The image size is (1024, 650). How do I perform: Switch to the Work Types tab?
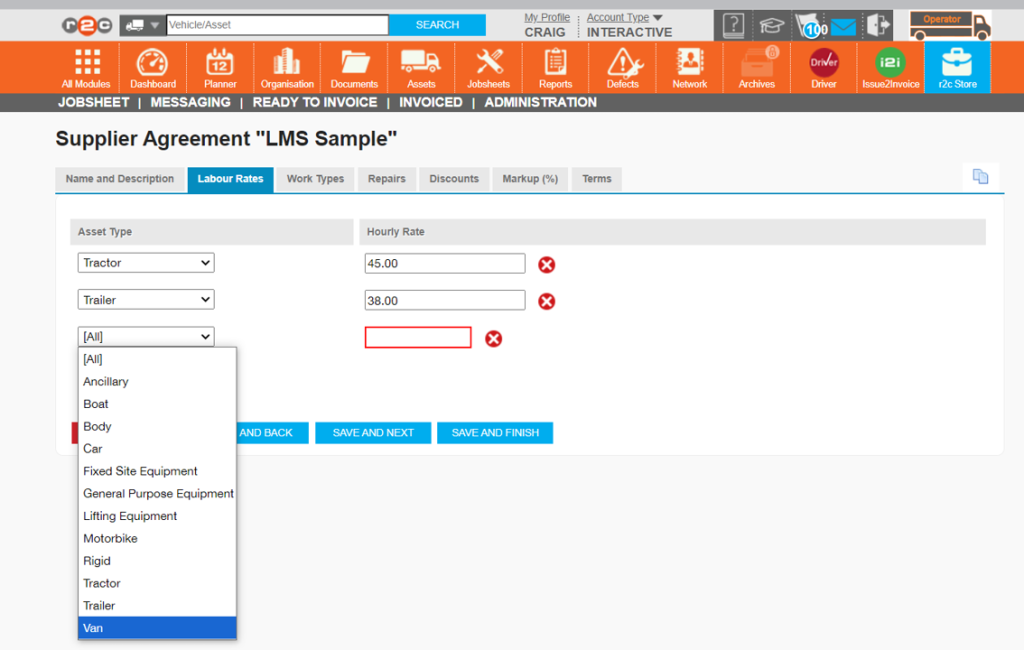coord(315,179)
